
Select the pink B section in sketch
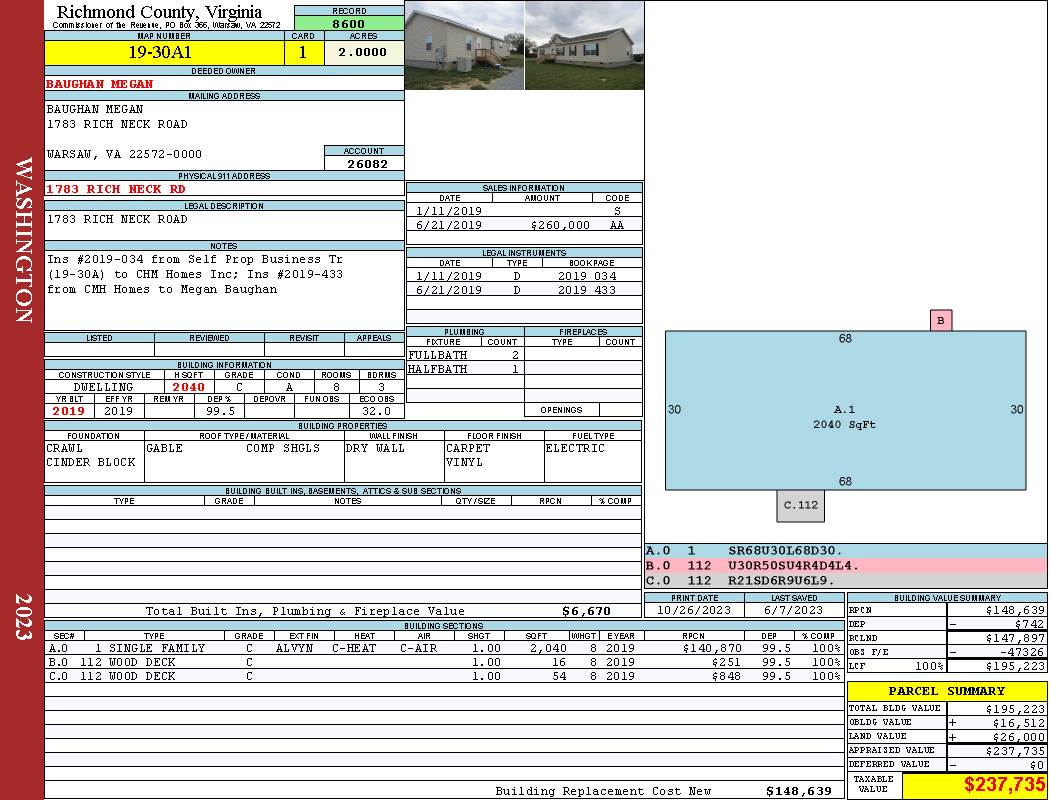coord(939,321)
